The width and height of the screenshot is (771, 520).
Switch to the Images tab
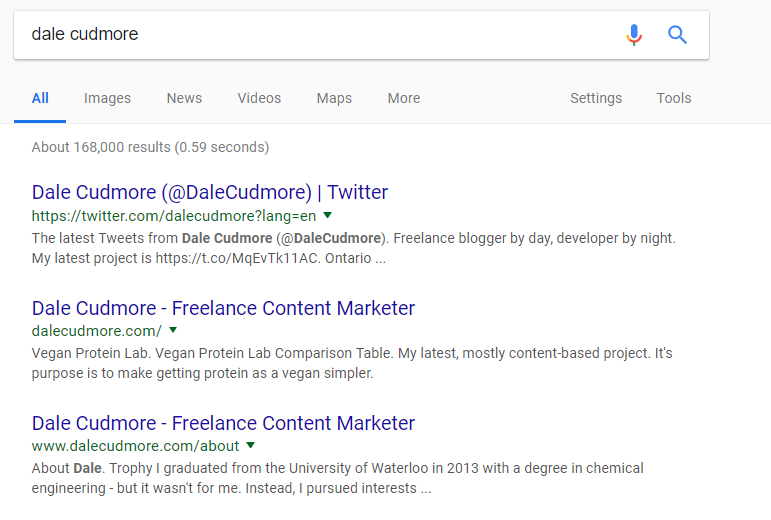click(107, 98)
